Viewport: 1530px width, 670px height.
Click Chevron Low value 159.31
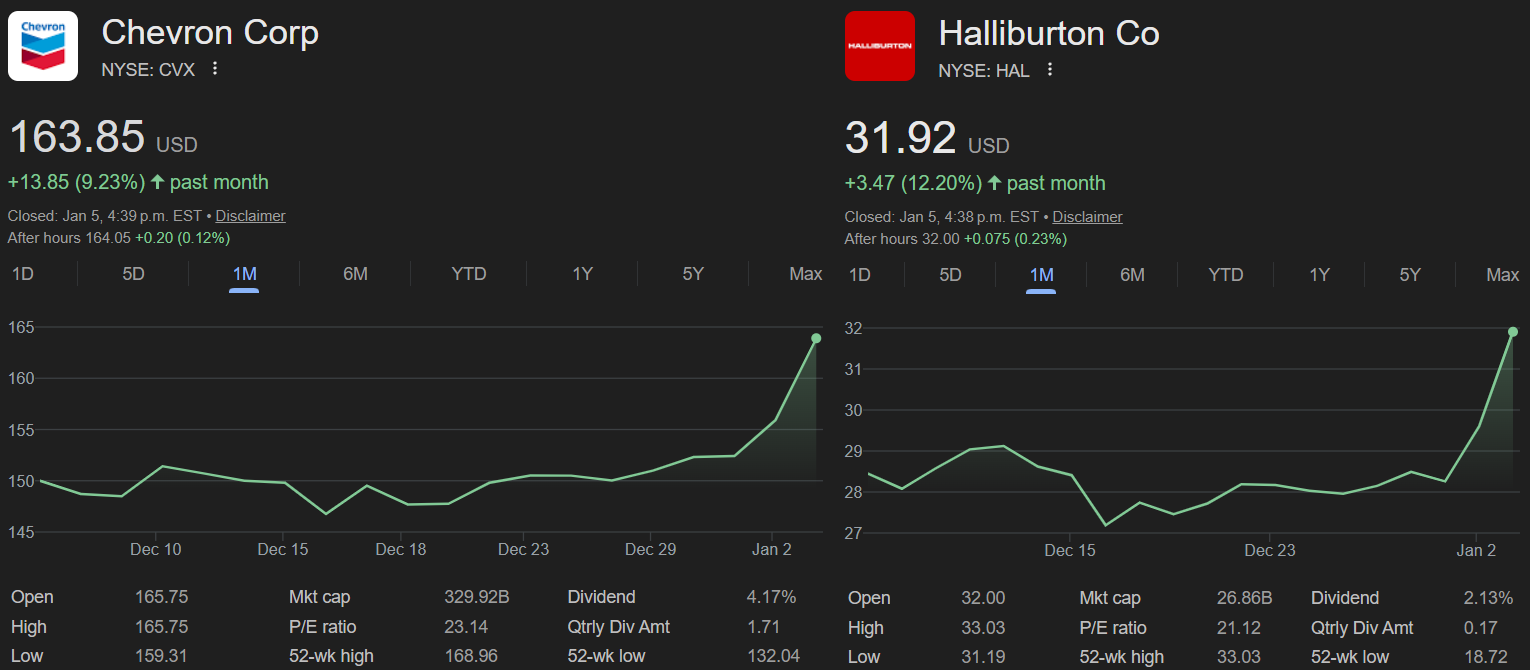[162, 656]
